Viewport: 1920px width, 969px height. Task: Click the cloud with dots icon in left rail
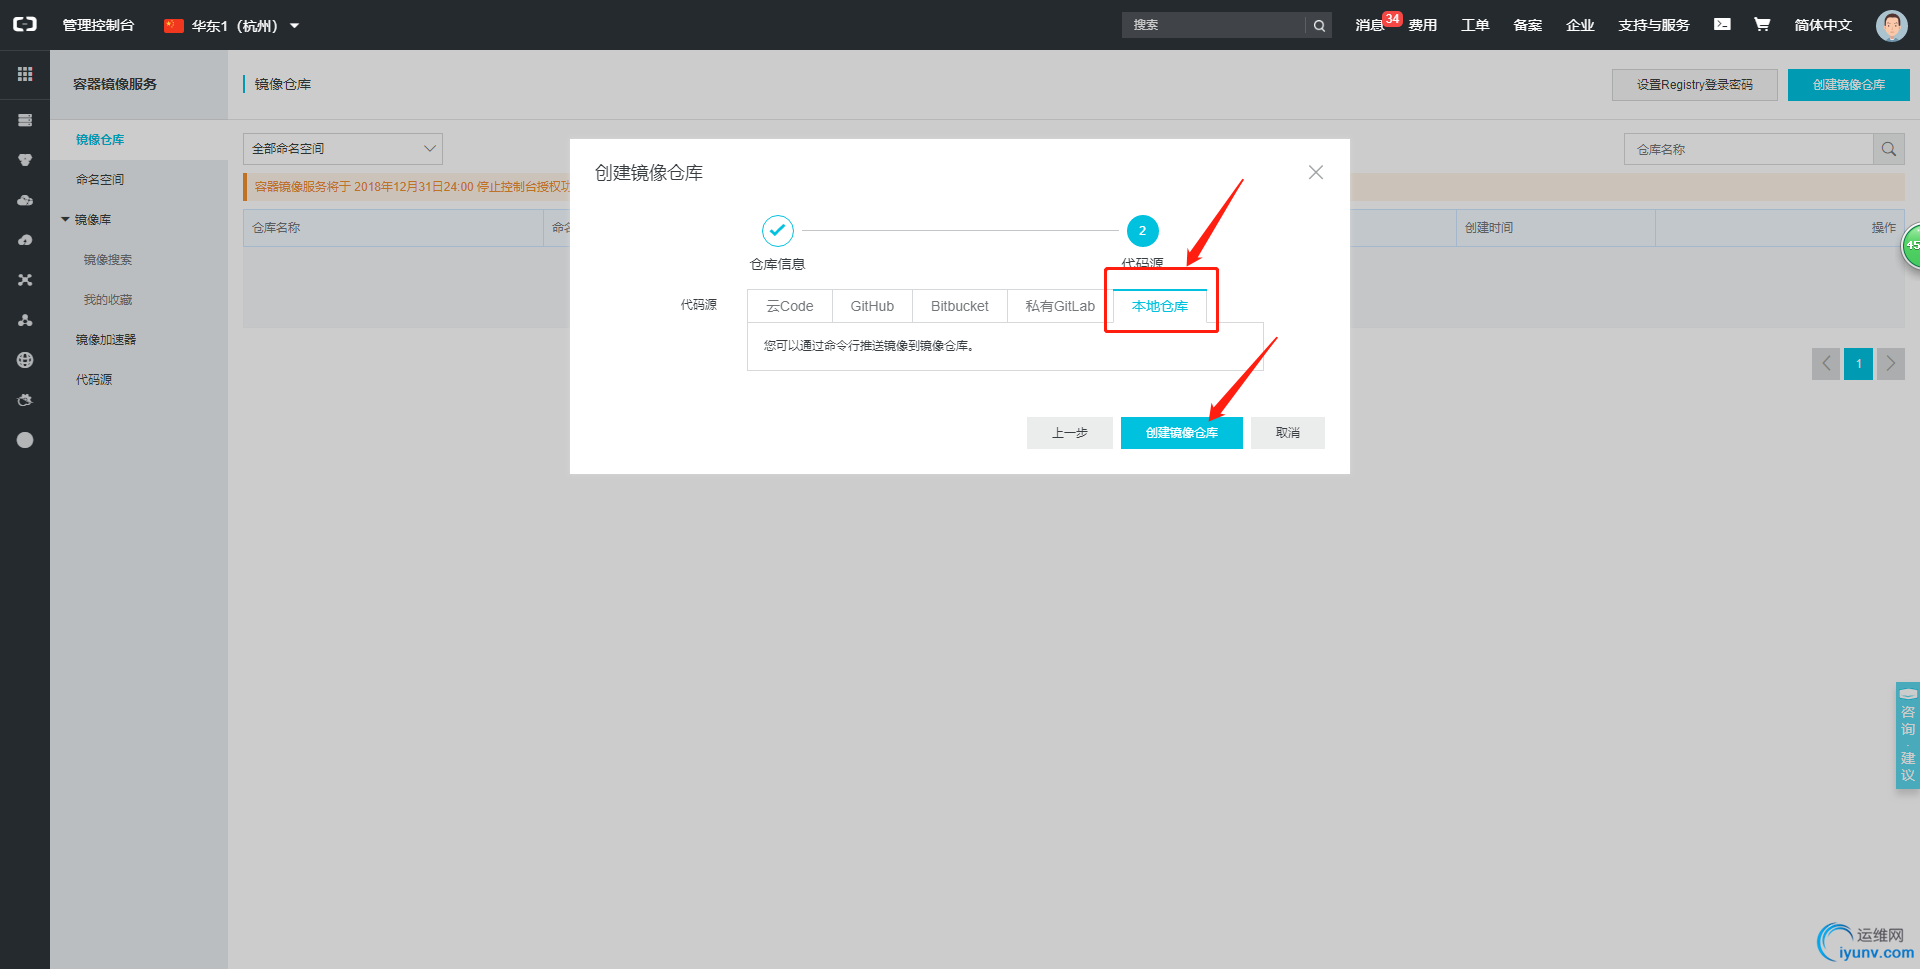(25, 200)
